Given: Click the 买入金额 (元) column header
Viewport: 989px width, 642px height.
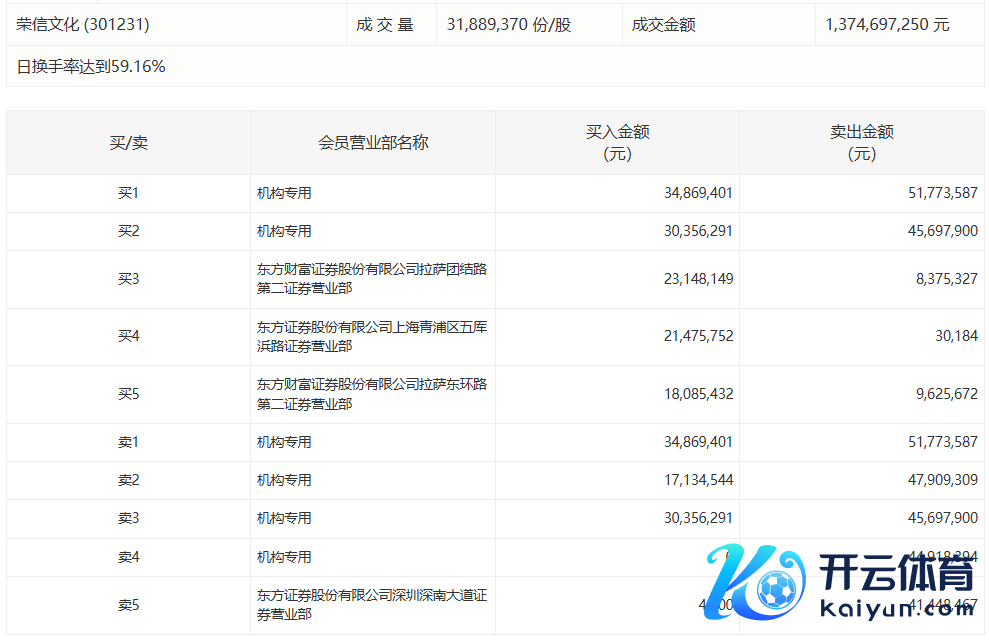Looking at the screenshot, I should click(617, 143).
